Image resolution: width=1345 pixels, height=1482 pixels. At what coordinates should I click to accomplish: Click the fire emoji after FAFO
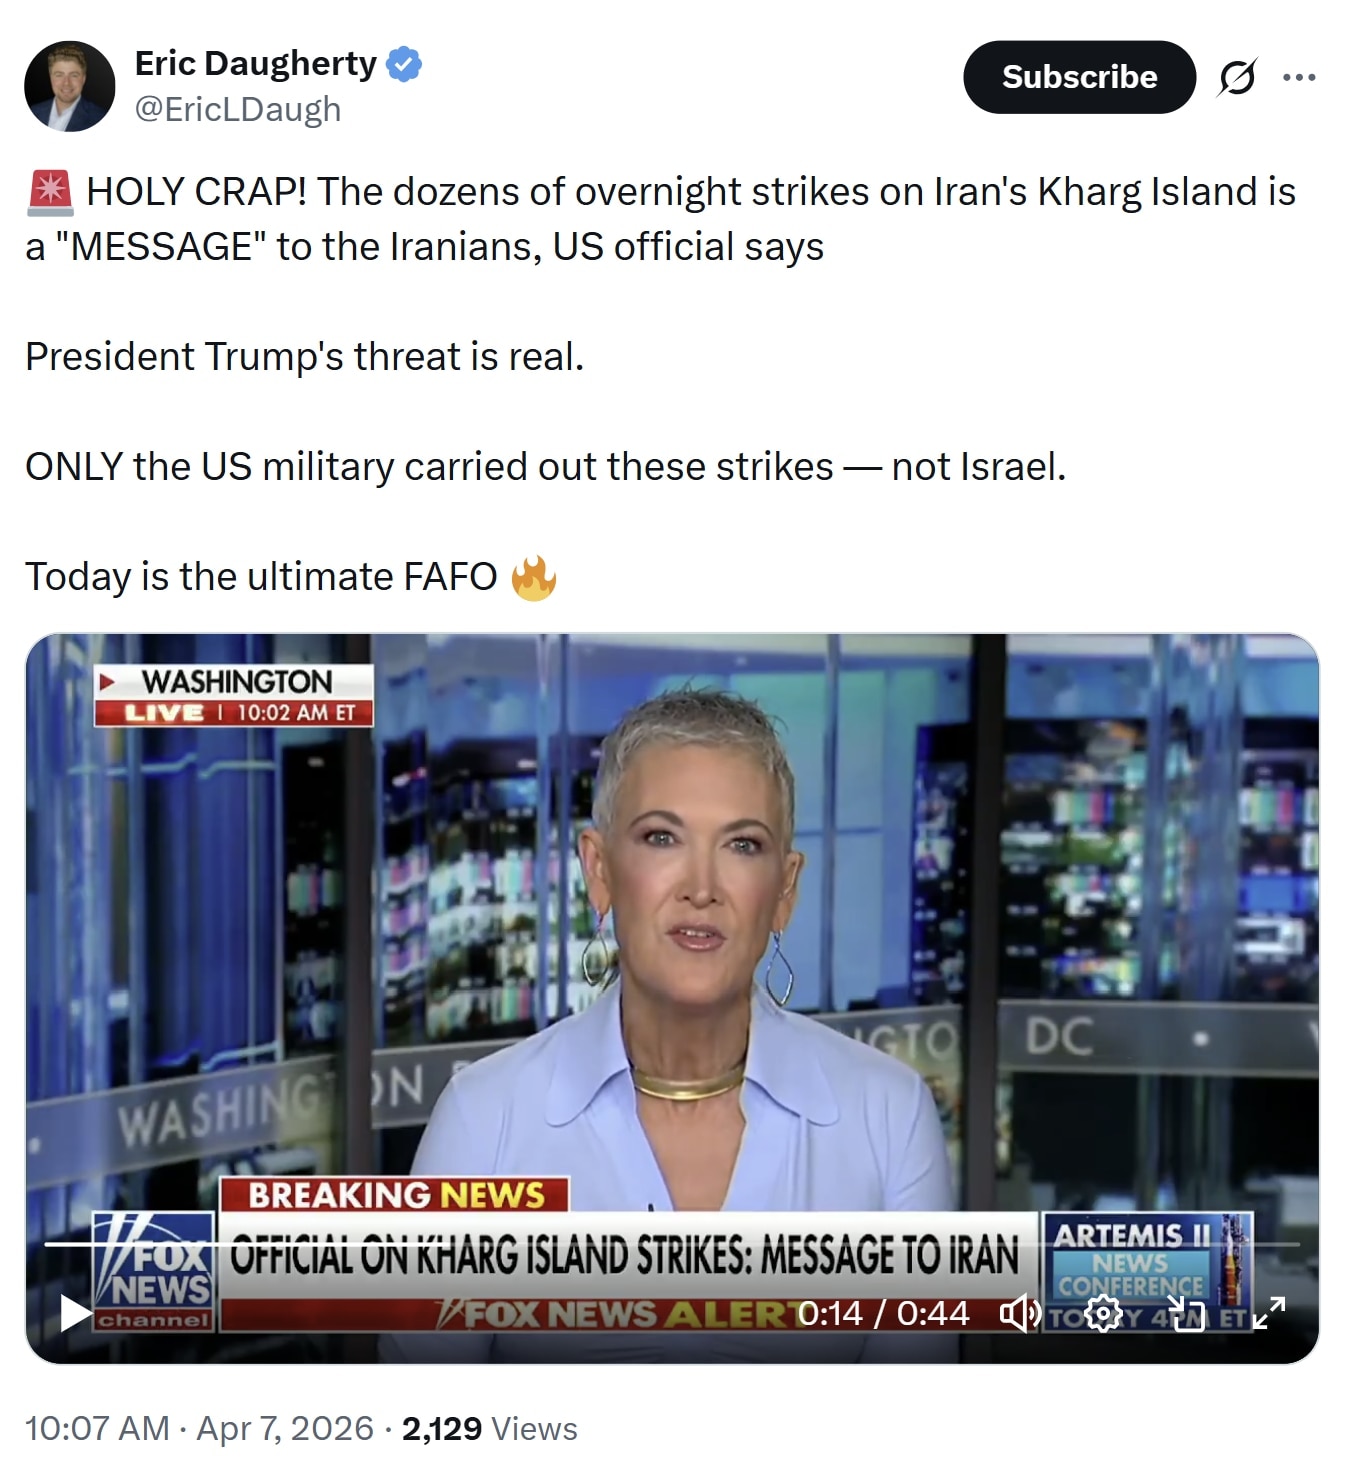pyautogui.click(x=533, y=577)
